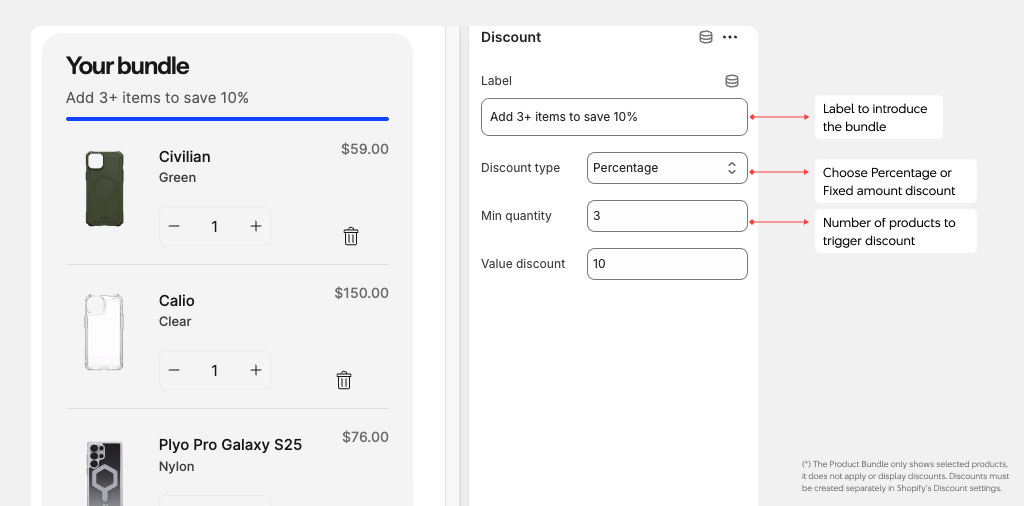Viewport: 1024px width, 506px height.
Task: Remove the Calio item using trash icon
Action: point(344,380)
